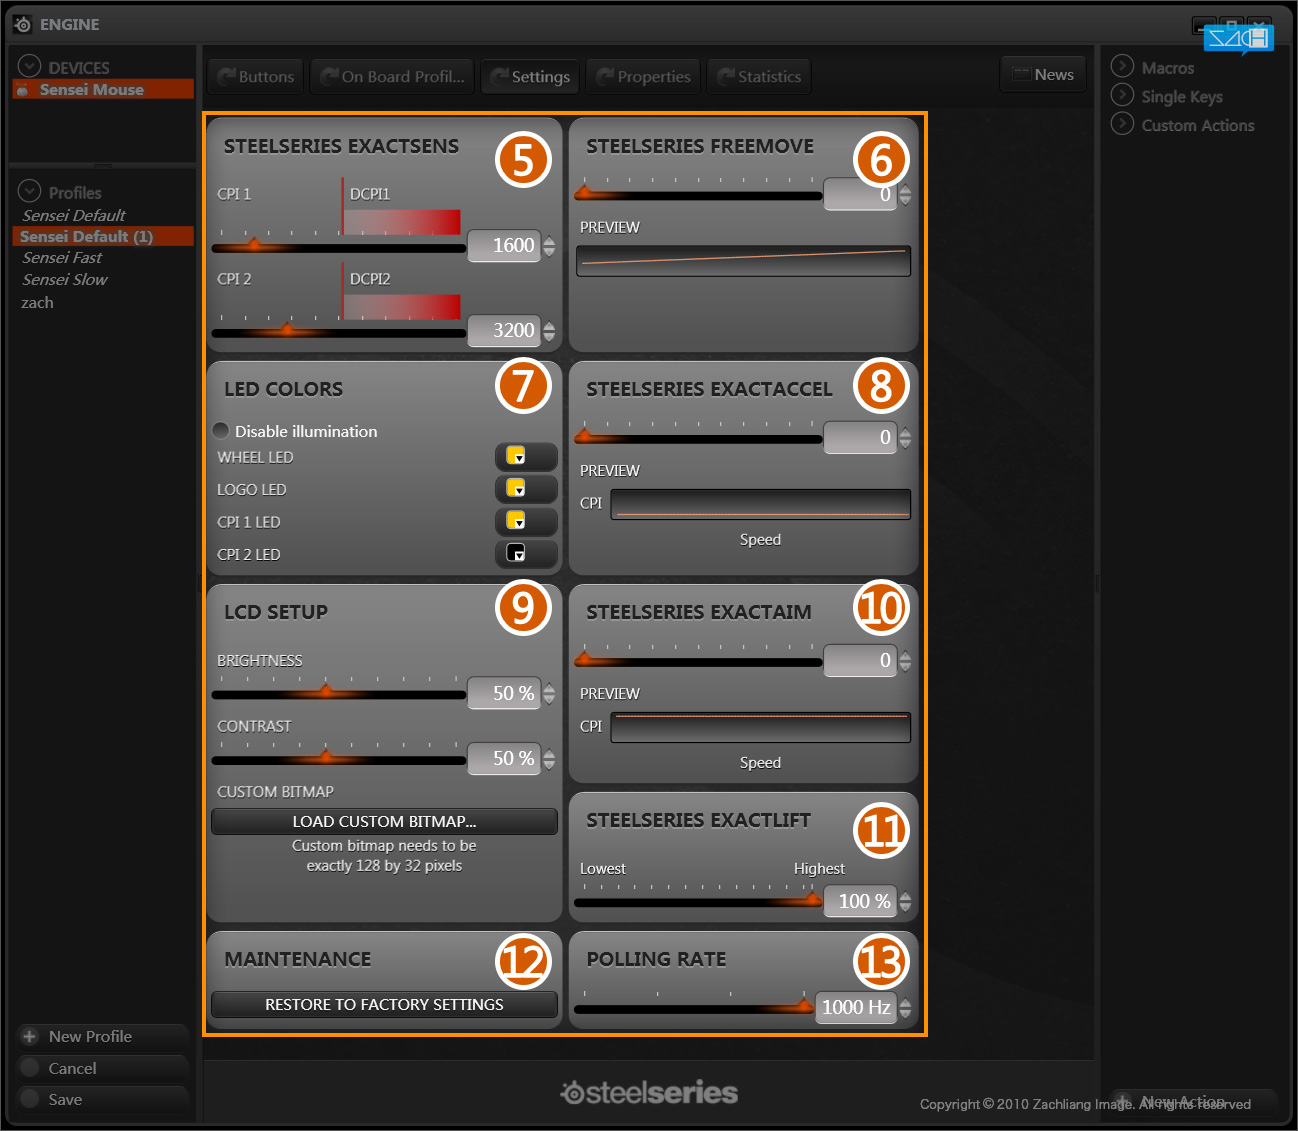This screenshot has height=1131, width=1298.
Task: View the Statistics tab
Action: tap(759, 76)
